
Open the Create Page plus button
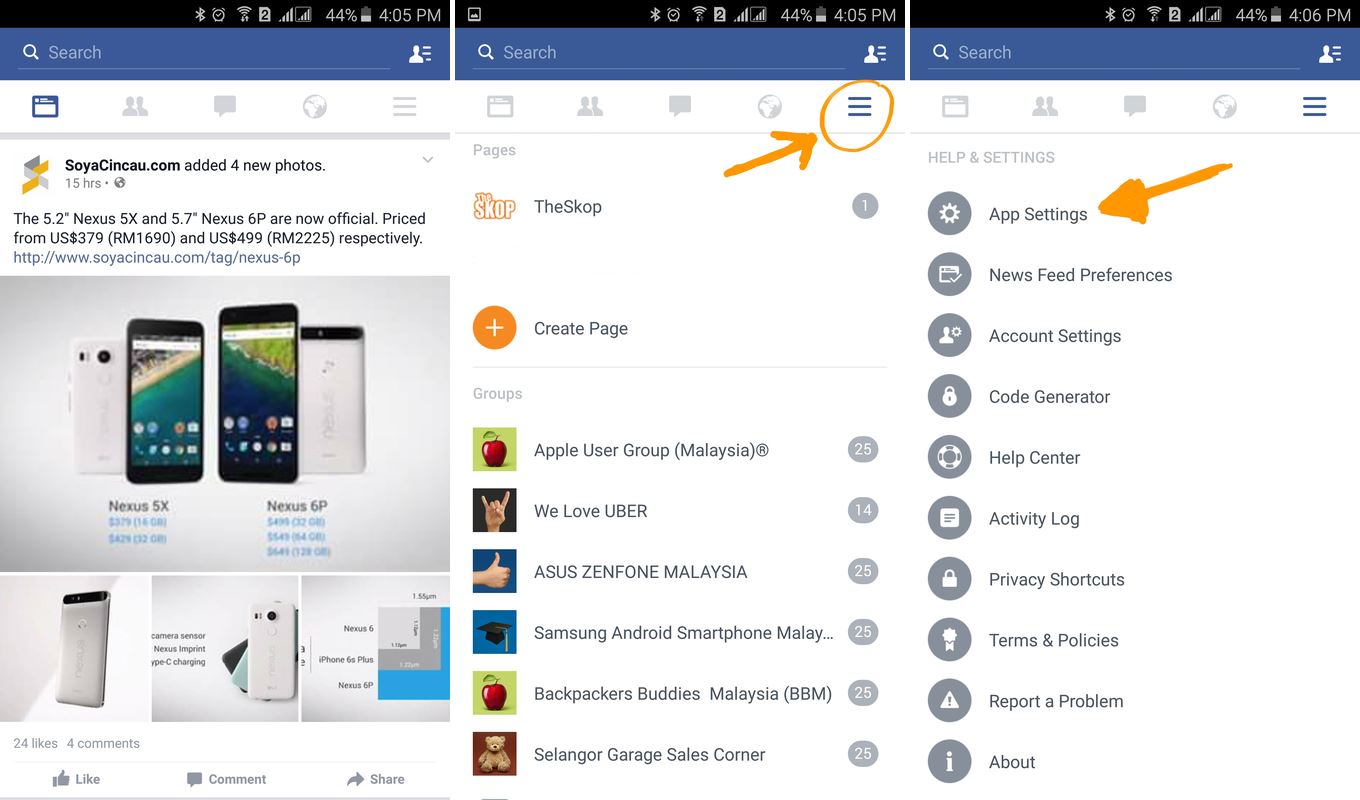point(494,327)
